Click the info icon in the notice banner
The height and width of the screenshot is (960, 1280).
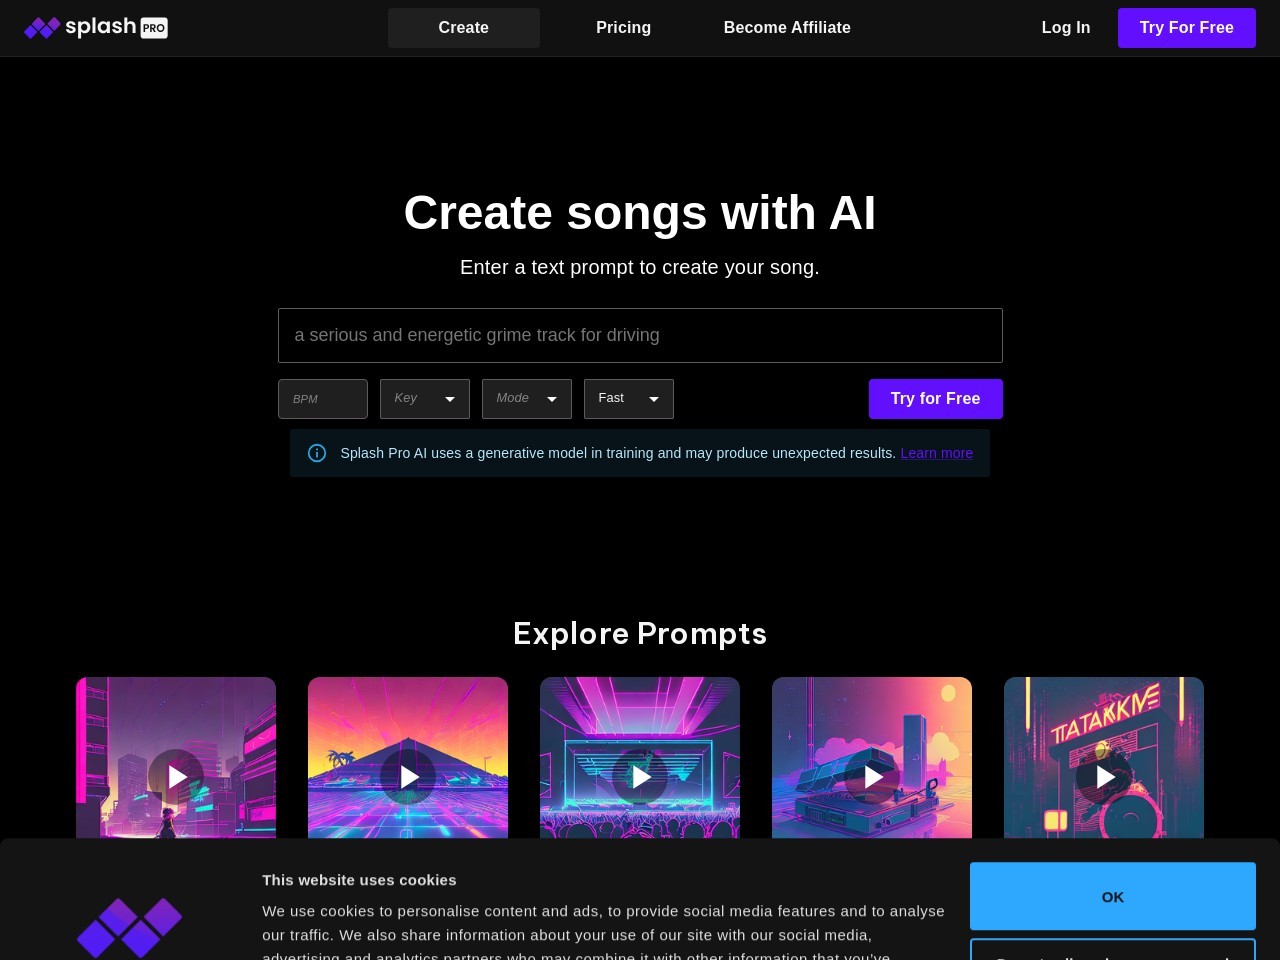tap(317, 453)
